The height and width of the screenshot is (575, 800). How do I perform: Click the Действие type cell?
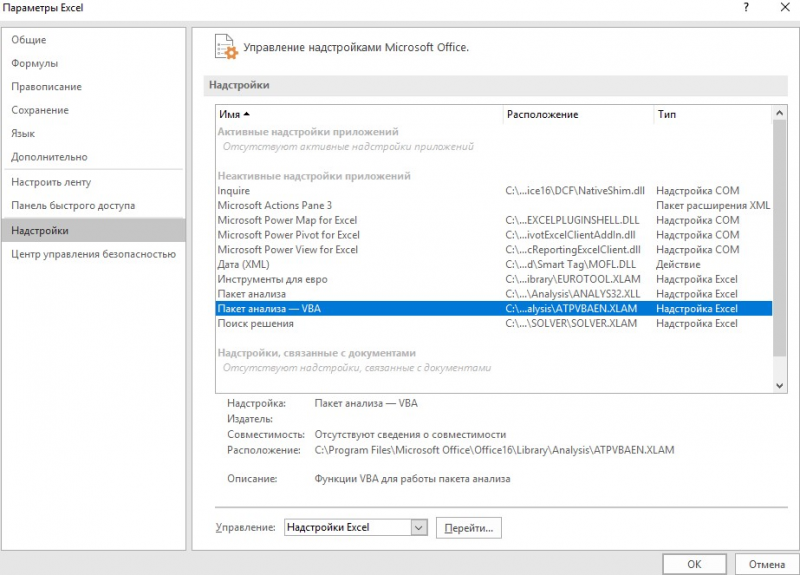(678, 265)
